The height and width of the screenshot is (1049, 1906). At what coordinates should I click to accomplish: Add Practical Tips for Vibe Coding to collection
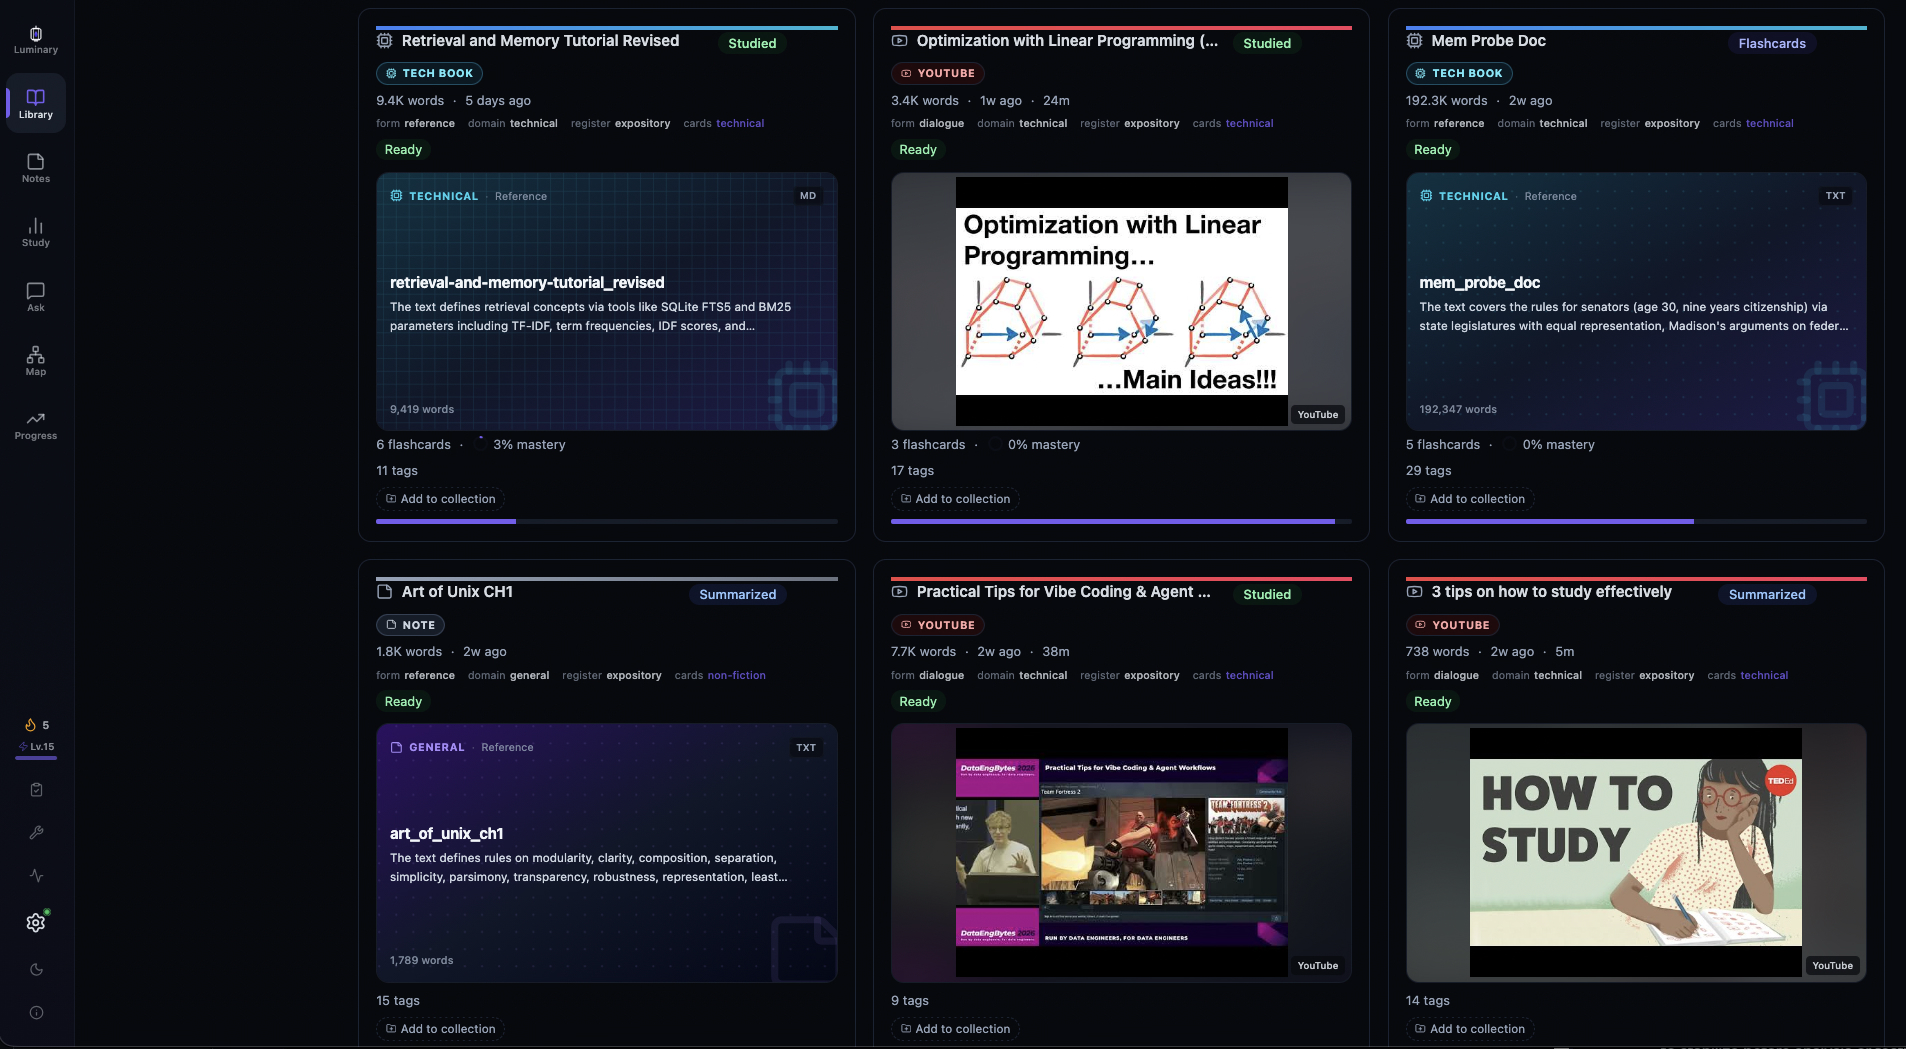click(x=955, y=1029)
